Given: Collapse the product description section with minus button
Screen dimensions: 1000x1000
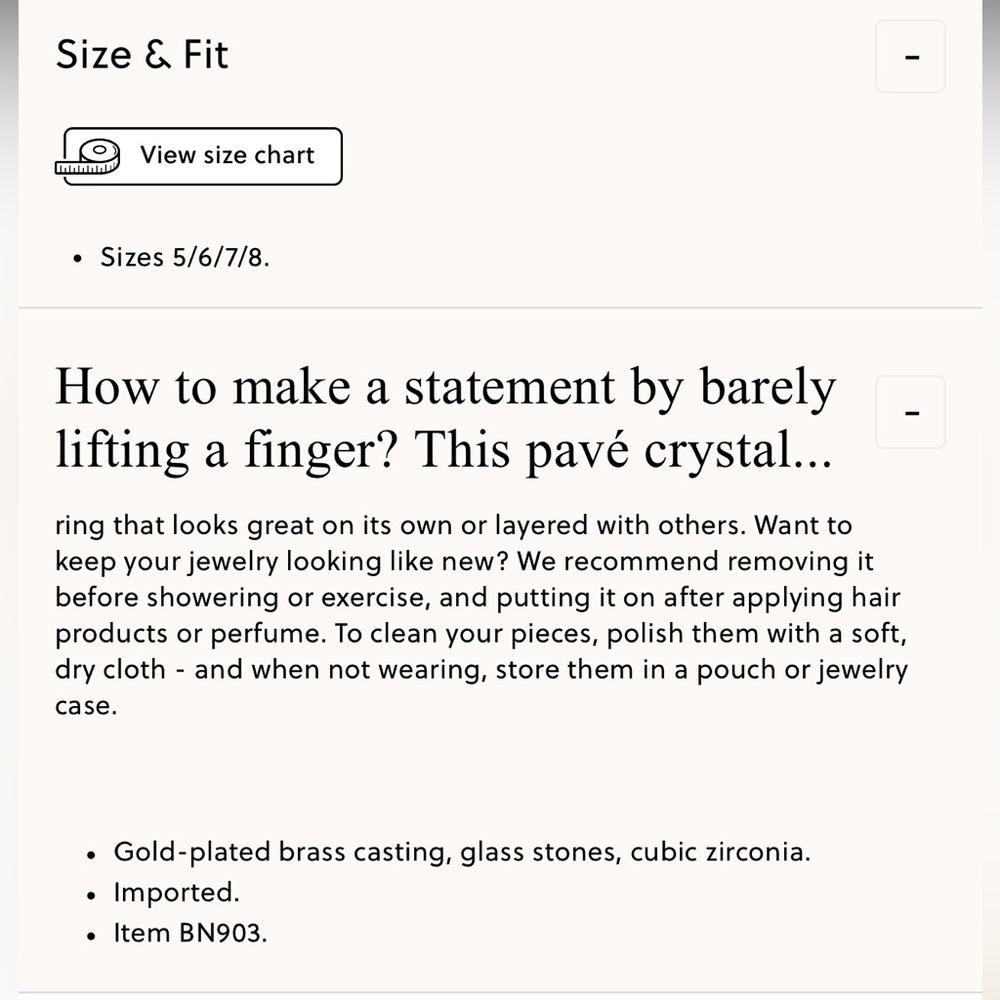Looking at the screenshot, I should click(x=910, y=412).
